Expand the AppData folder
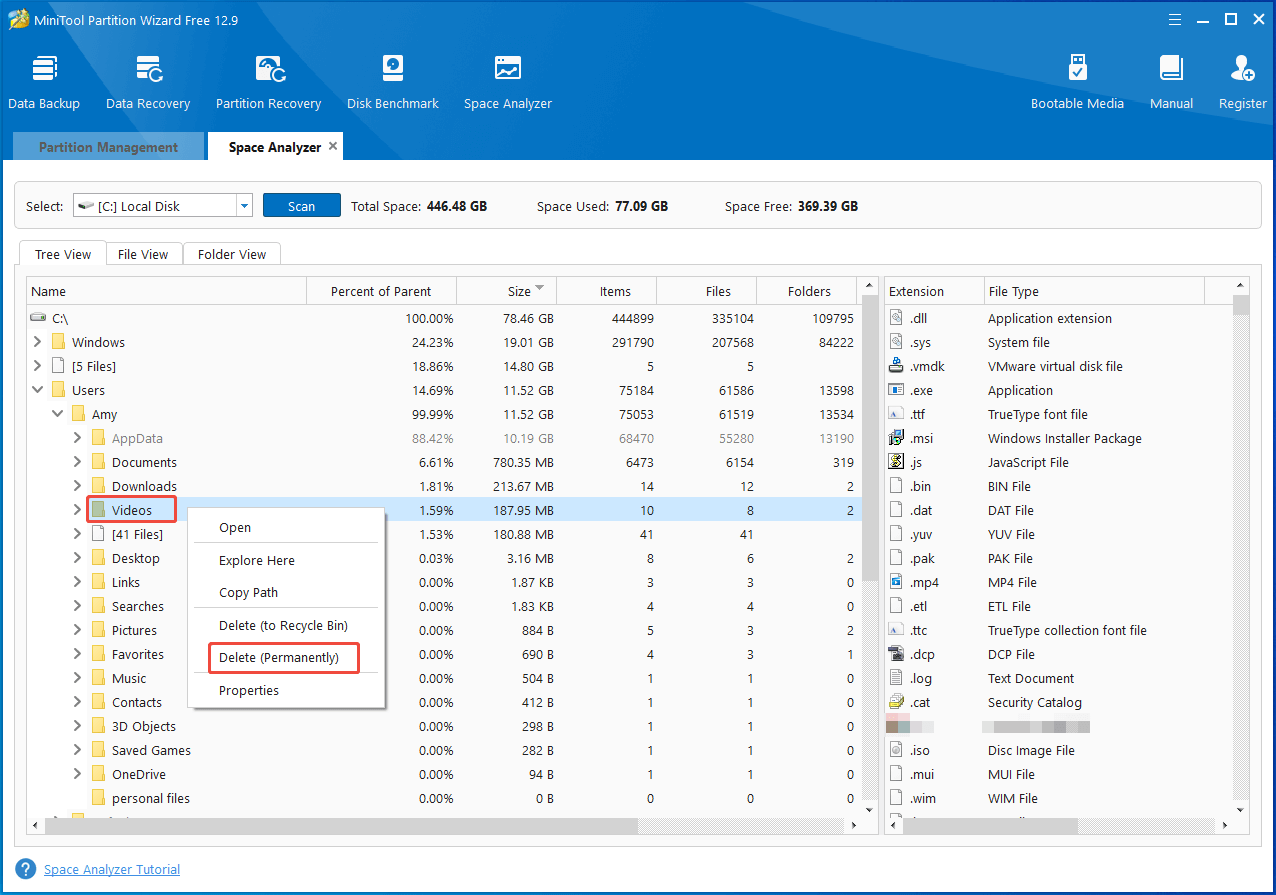This screenshot has width=1276, height=895. click(x=78, y=438)
